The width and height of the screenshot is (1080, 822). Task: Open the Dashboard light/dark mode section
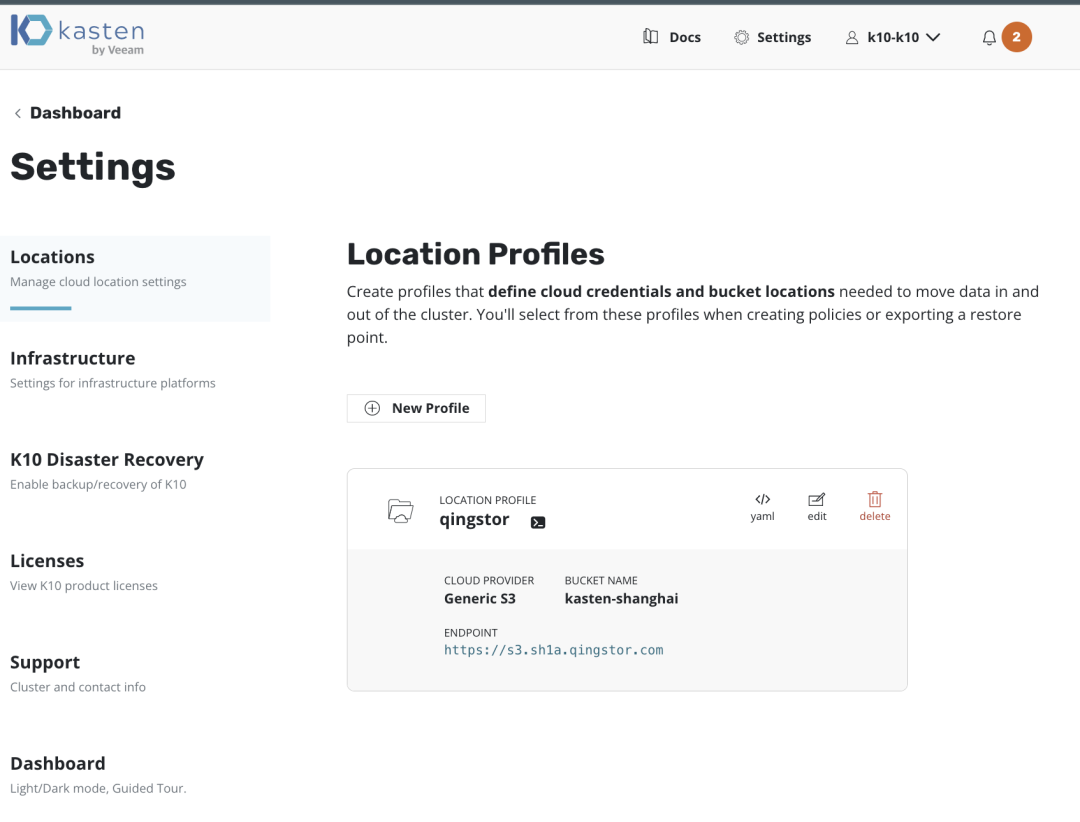pos(98,775)
